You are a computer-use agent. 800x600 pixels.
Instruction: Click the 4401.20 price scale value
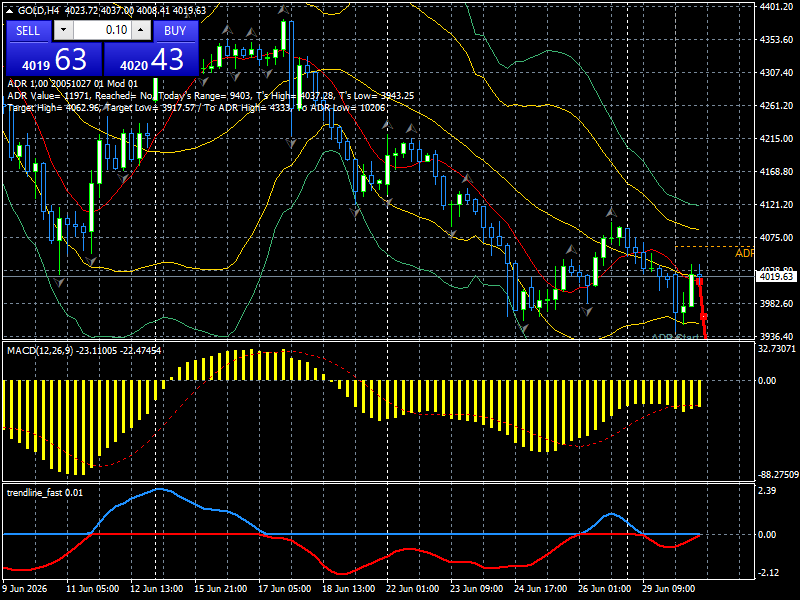pyautogui.click(x=776, y=7)
